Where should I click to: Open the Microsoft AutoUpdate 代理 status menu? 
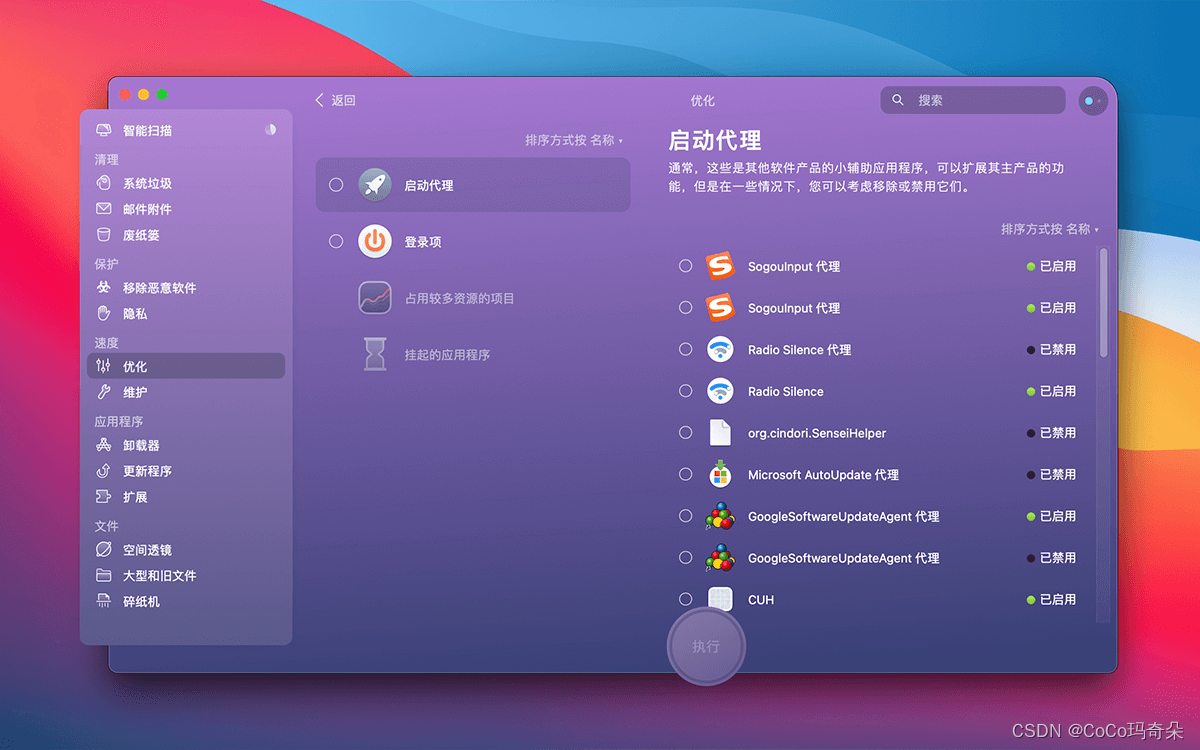click(x=1051, y=475)
